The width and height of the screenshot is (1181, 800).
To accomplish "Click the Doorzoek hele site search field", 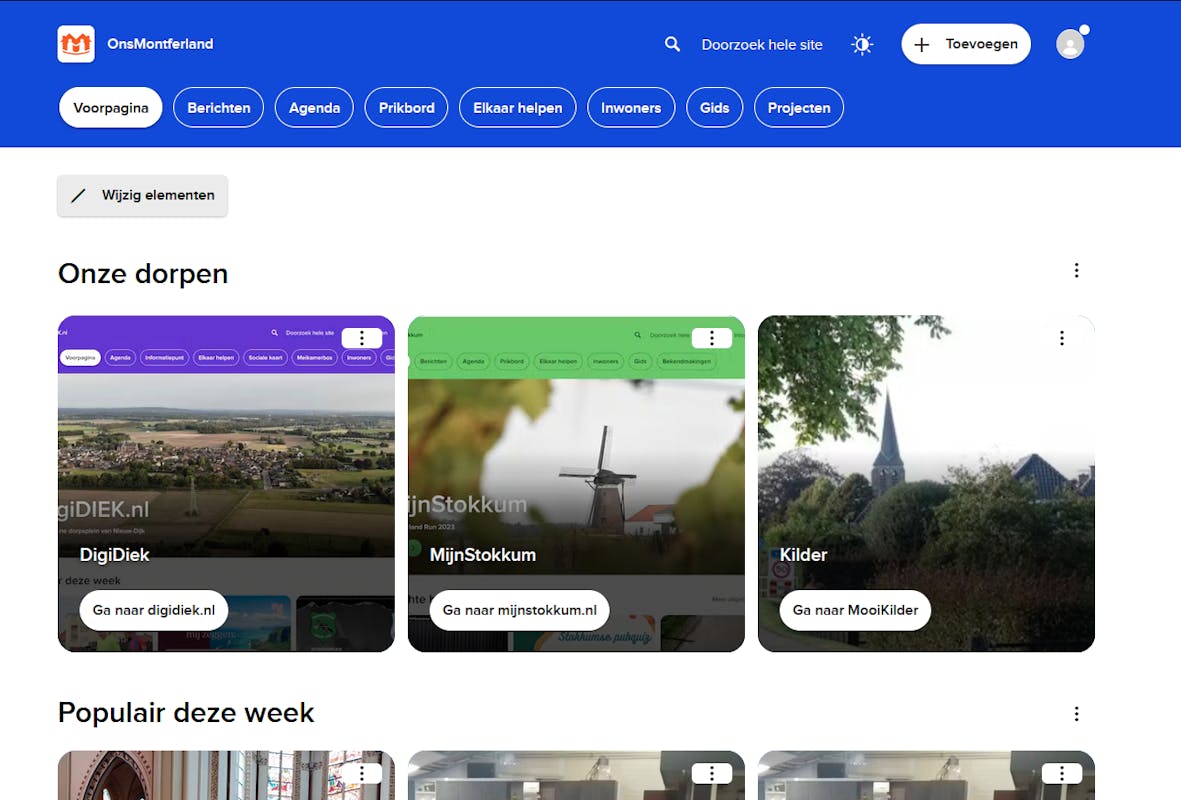I will (762, 44).
